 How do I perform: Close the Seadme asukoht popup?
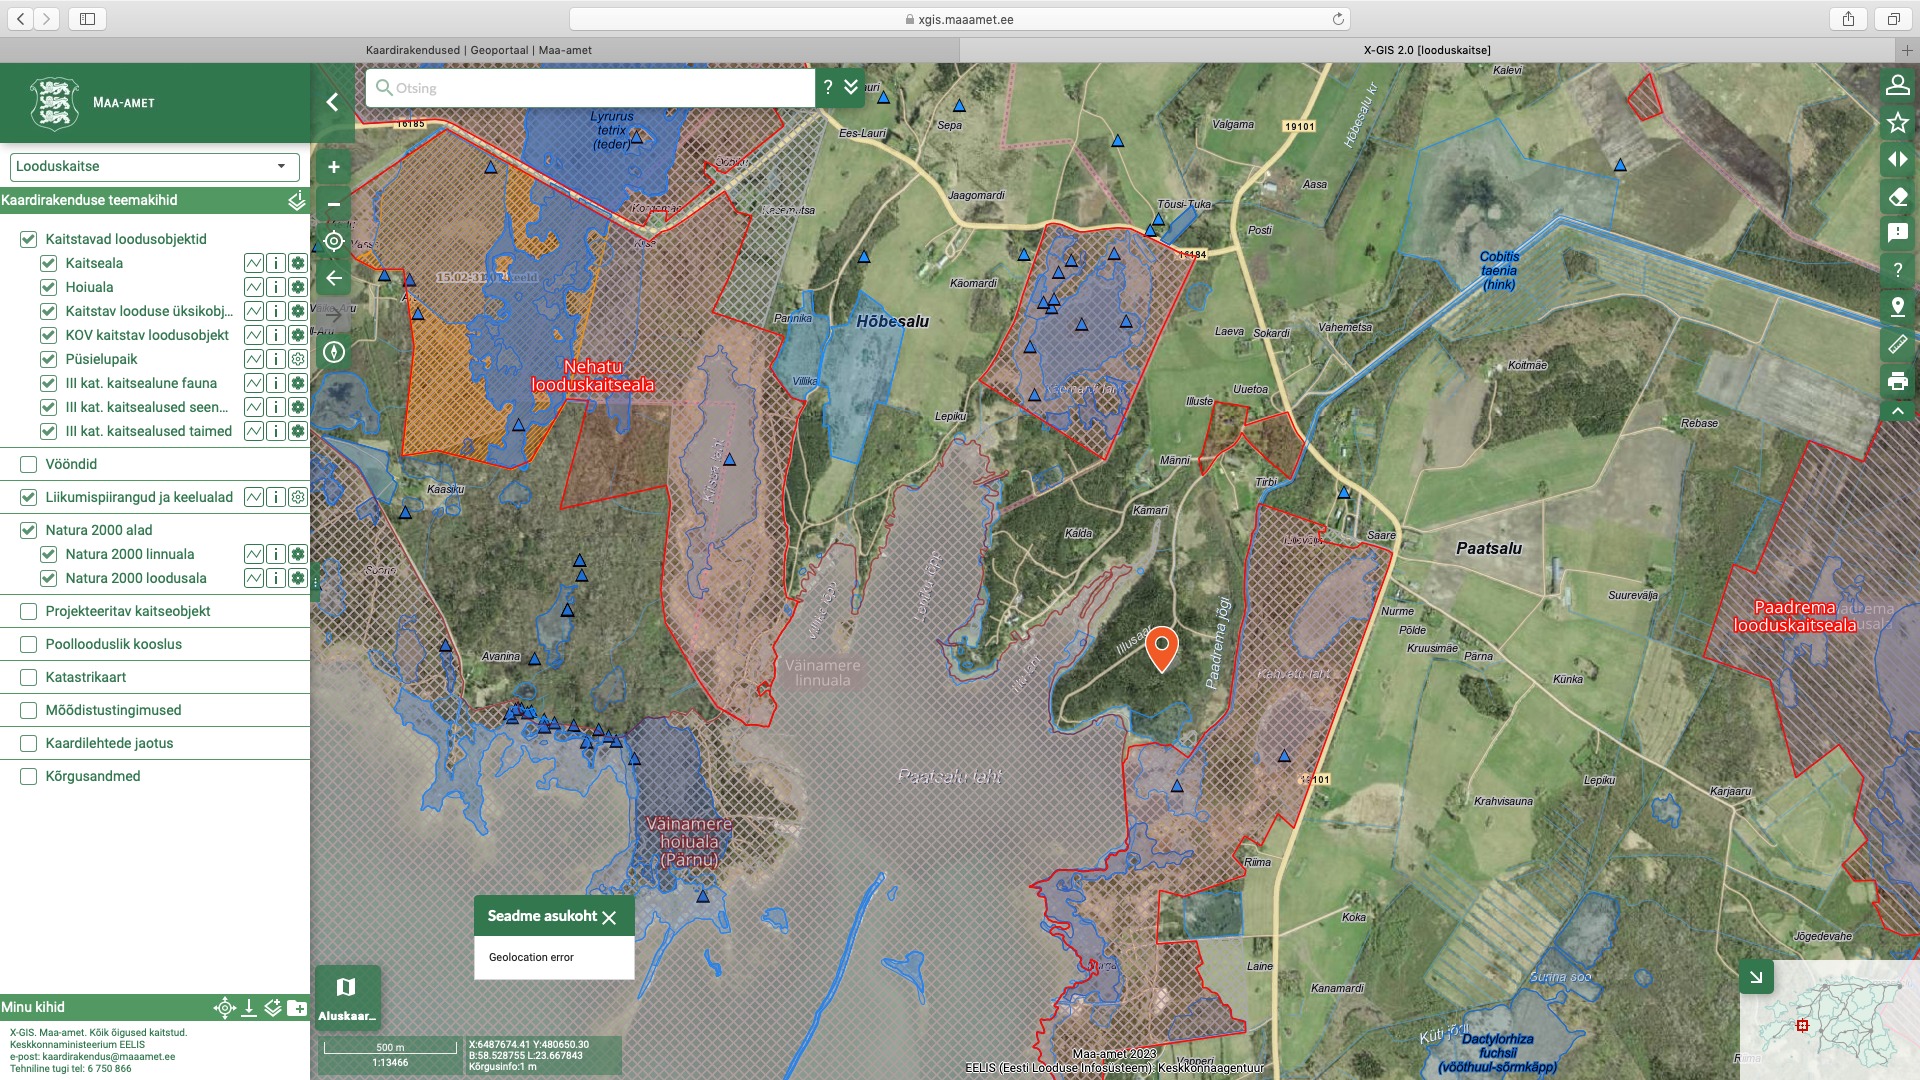tap(609, 917)
